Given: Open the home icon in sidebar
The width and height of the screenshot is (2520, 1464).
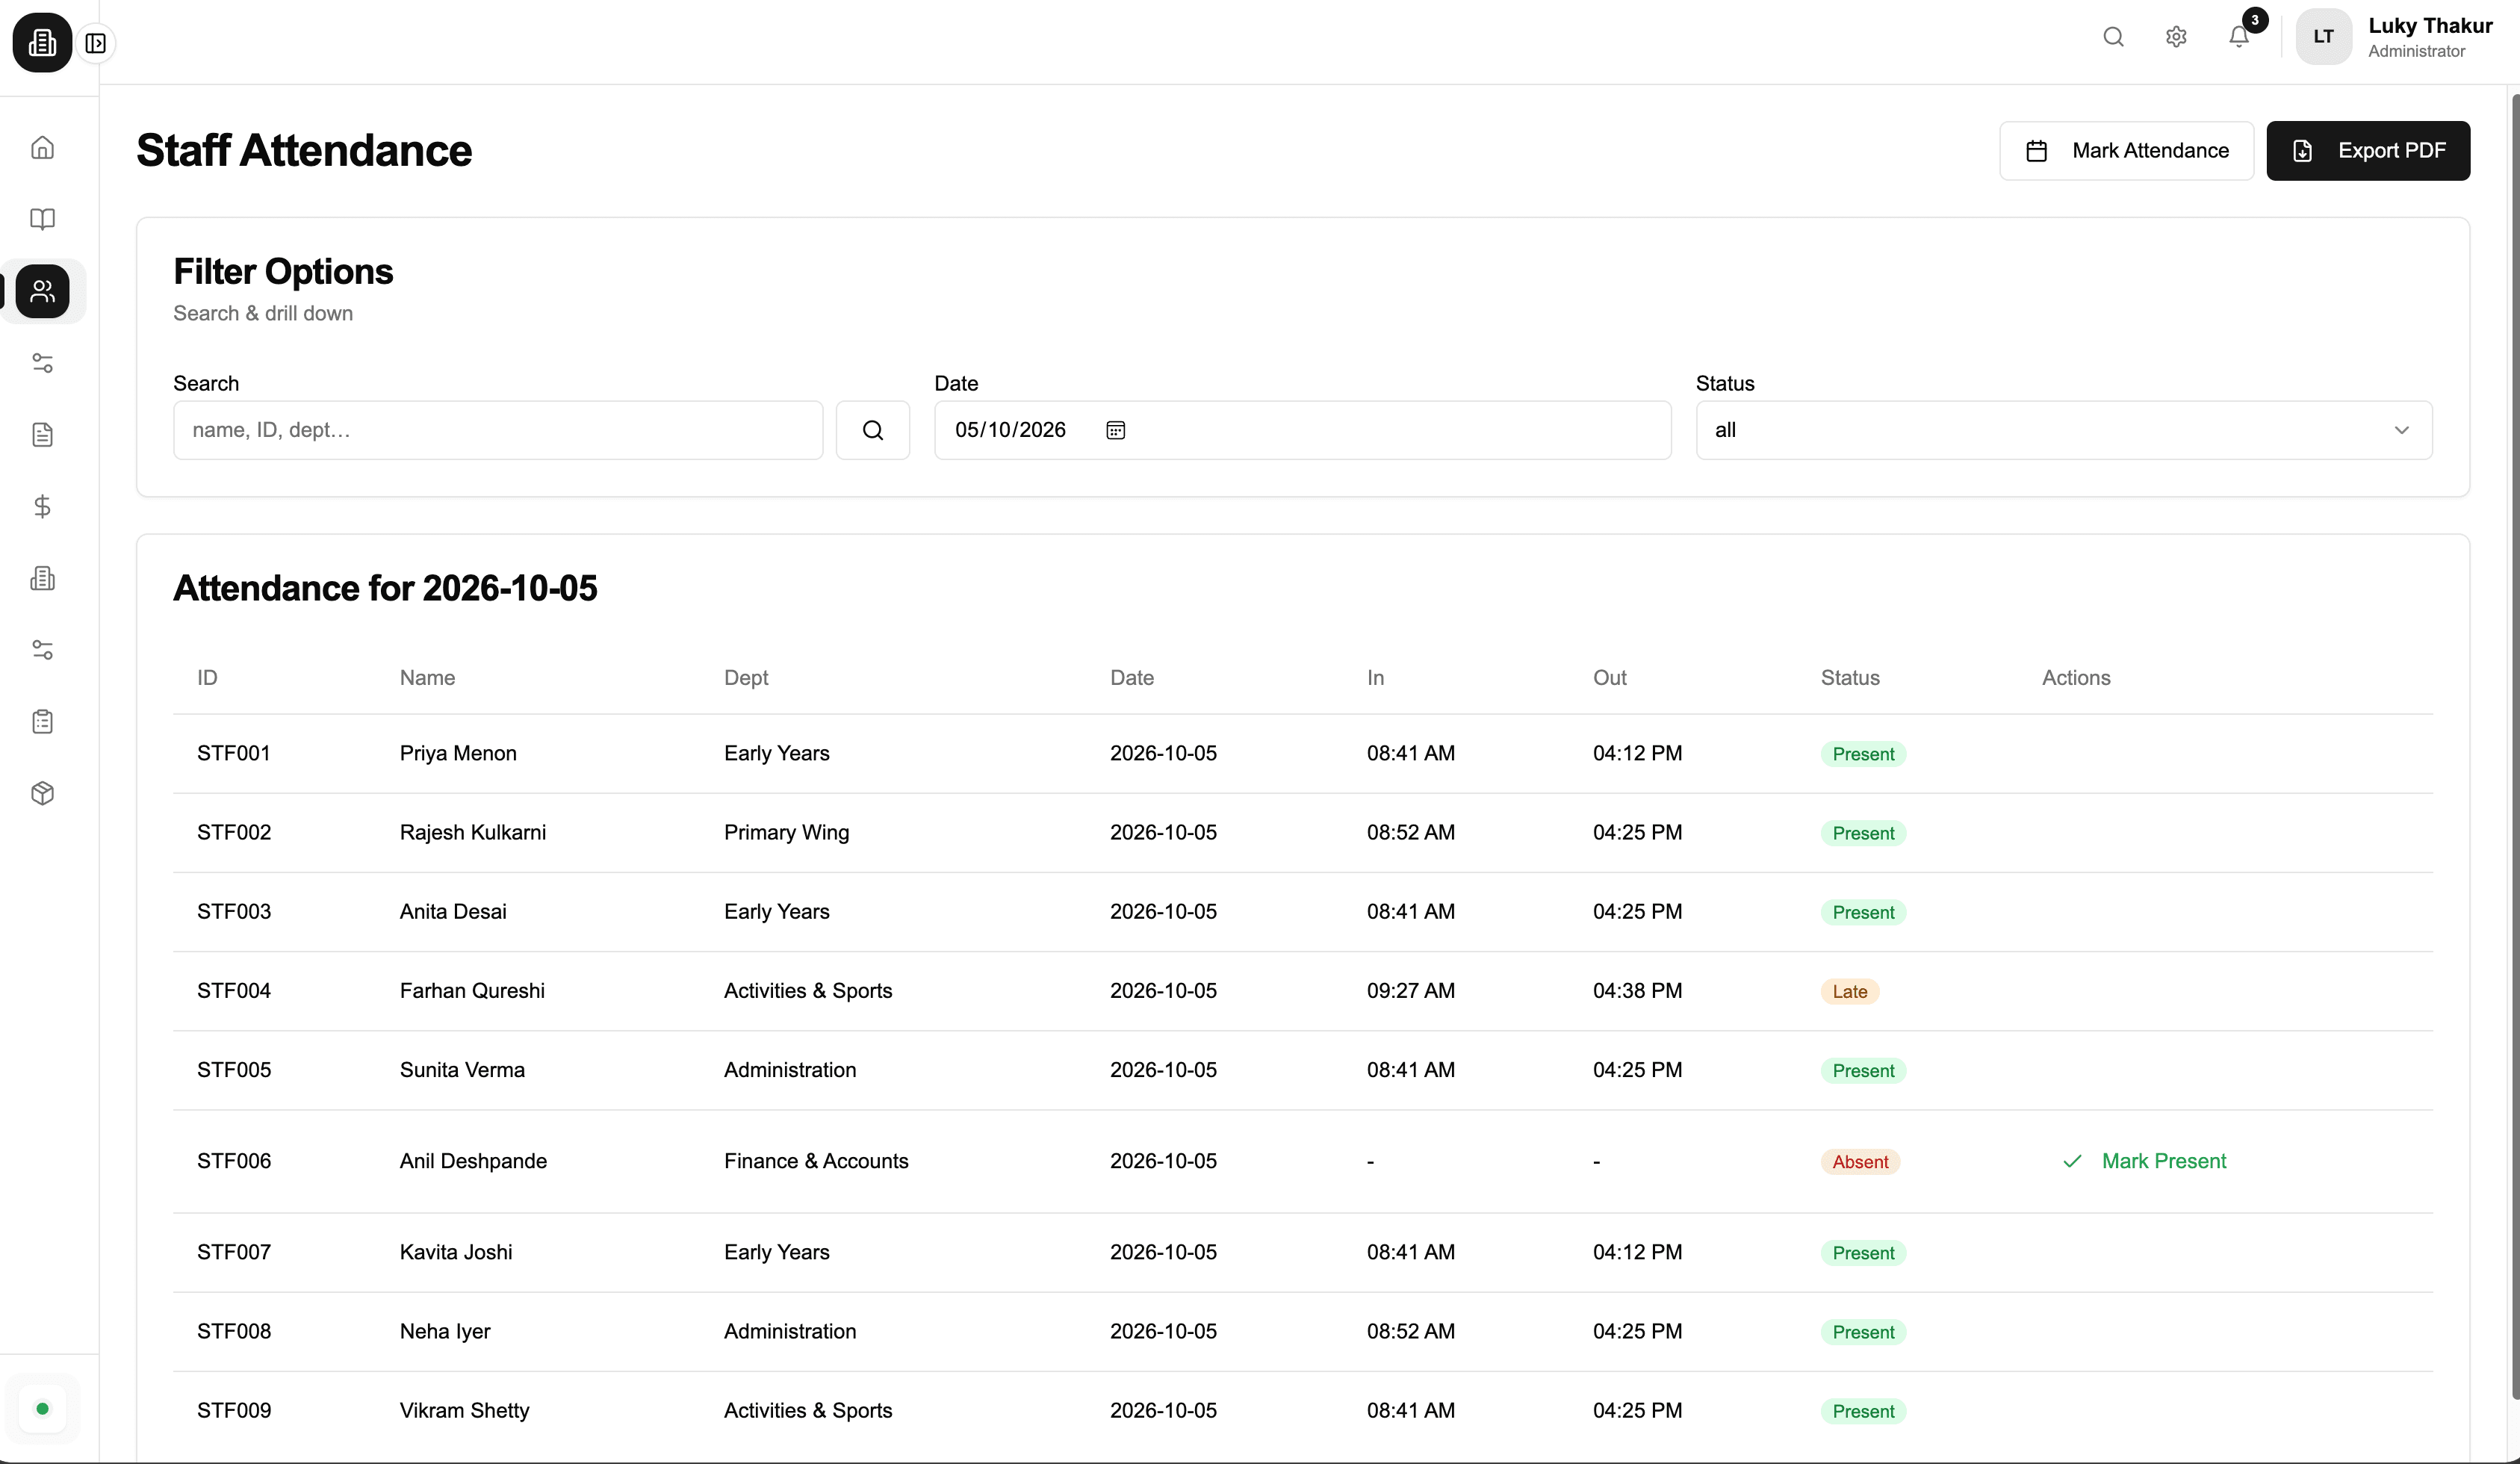Looking at the screenshot, I should coord(42,148).
